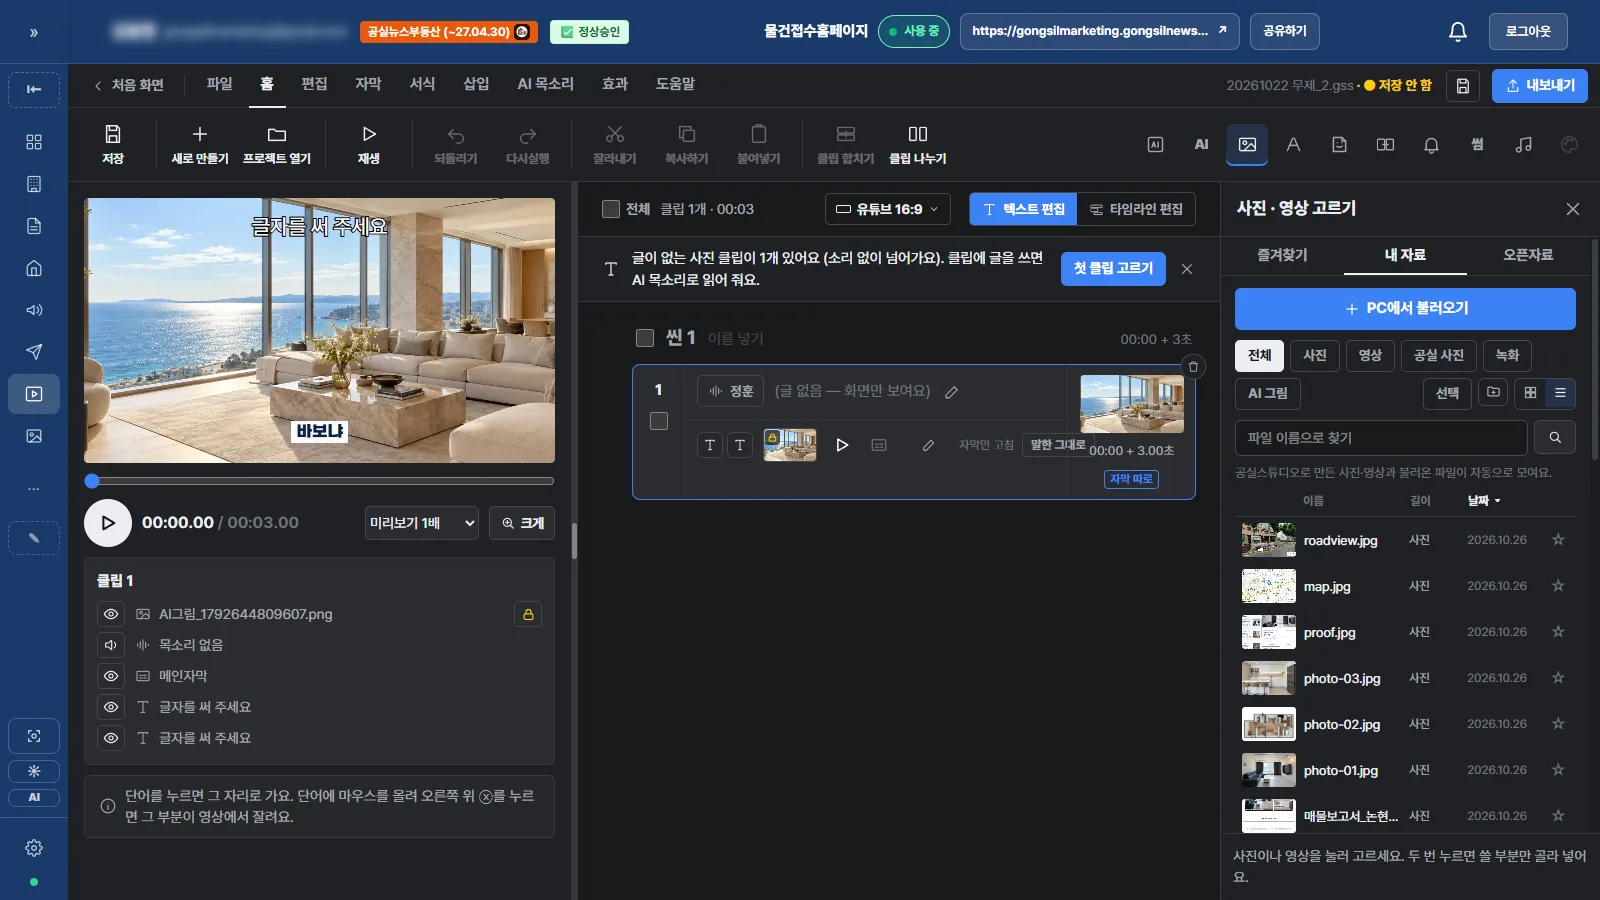
Task: Click the 복사하기 copy icon
Action: click(x=686, y=134)
